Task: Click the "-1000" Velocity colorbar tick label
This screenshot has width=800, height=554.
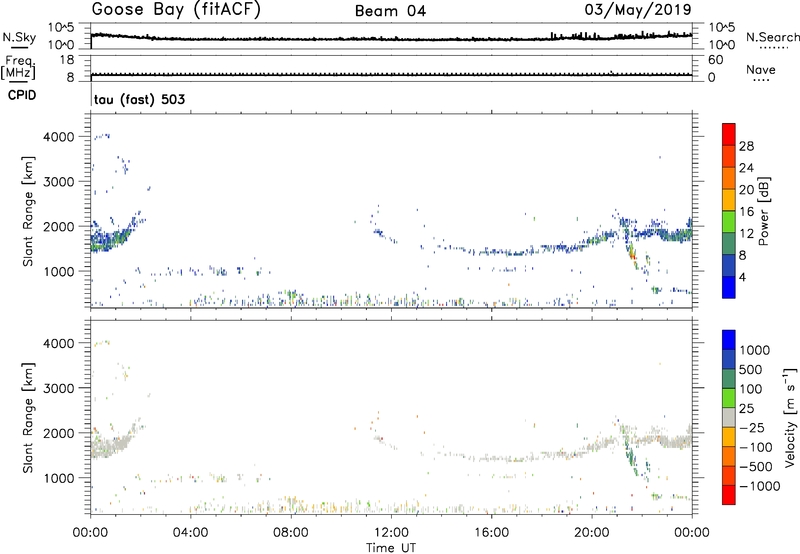Action: click(760, 486)
